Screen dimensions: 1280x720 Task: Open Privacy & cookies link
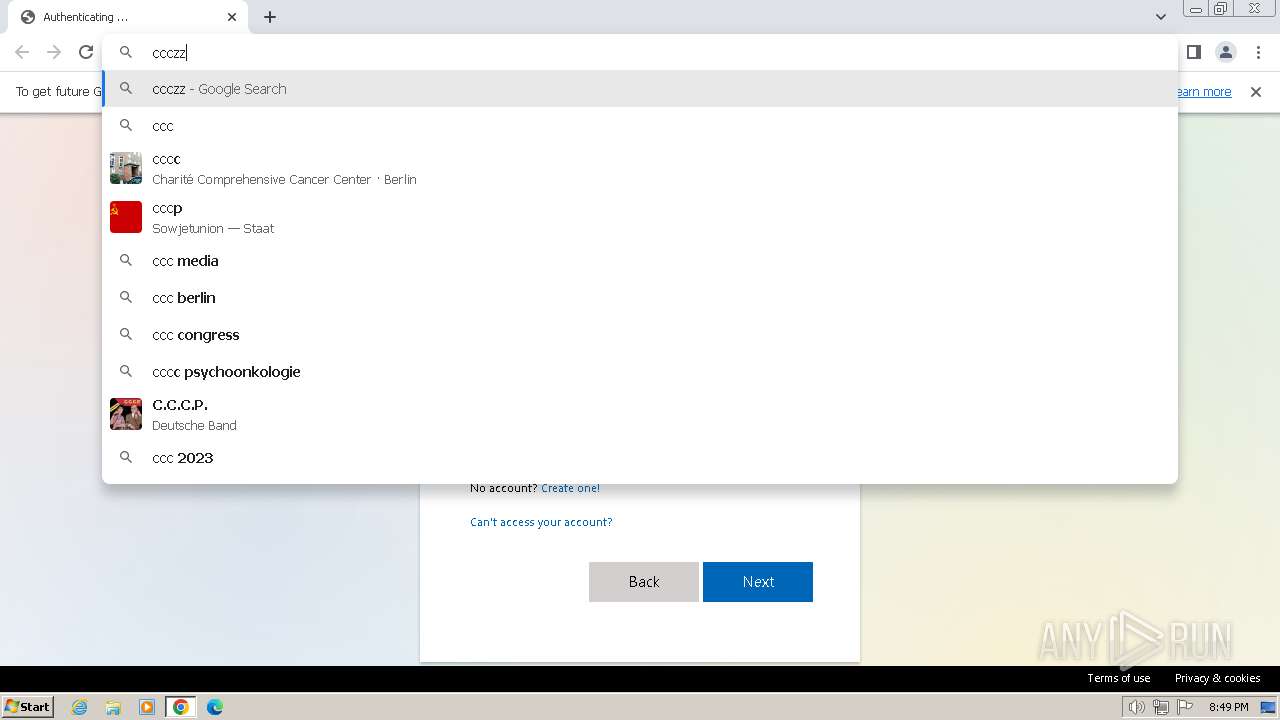[1217, 678]
